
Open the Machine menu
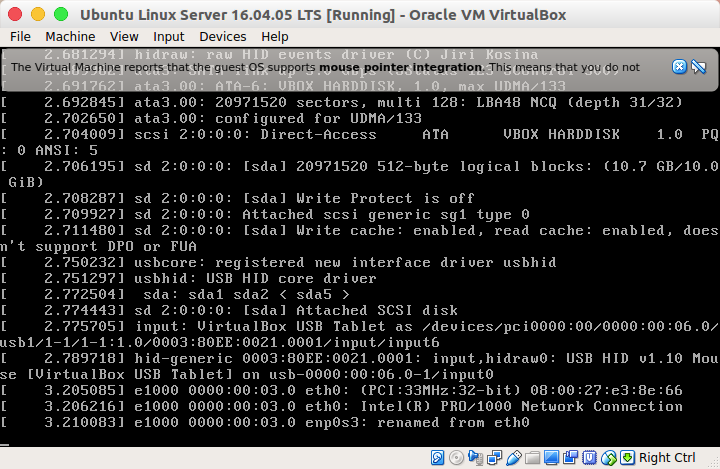(70, 36)
